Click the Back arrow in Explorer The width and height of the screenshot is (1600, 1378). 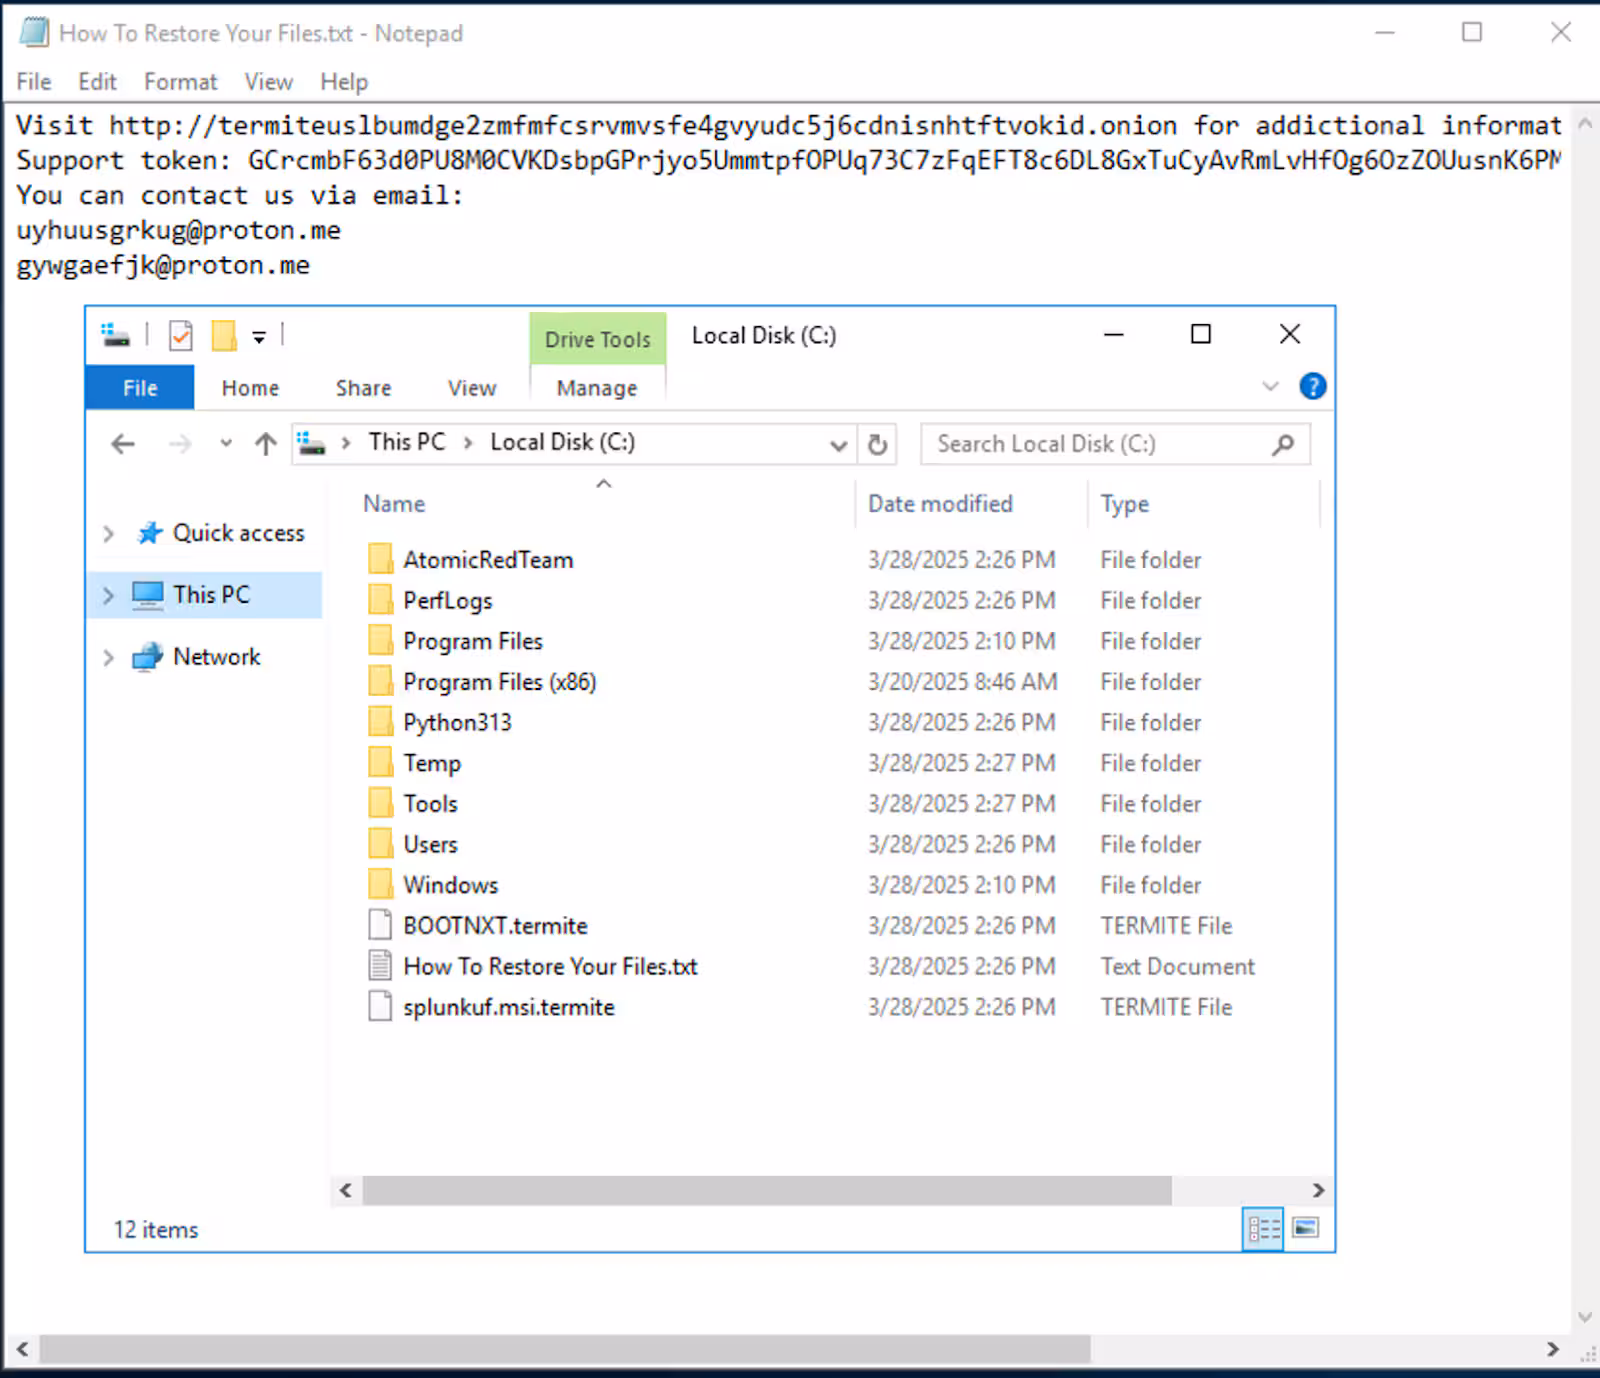tap(123, 444)
